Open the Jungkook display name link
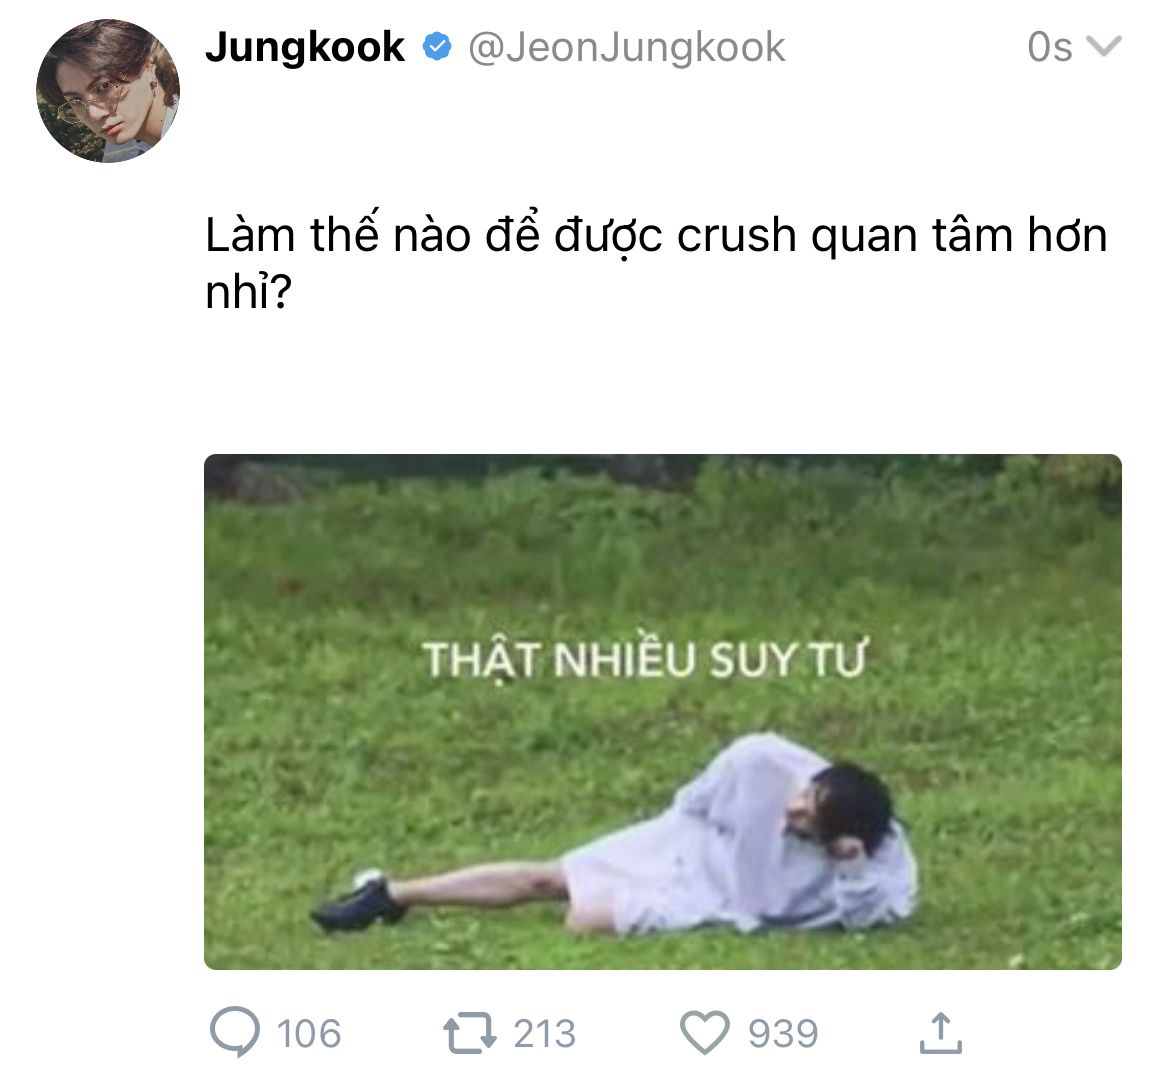Viewport: 1170px width, 1087px height. coord(305,47)
